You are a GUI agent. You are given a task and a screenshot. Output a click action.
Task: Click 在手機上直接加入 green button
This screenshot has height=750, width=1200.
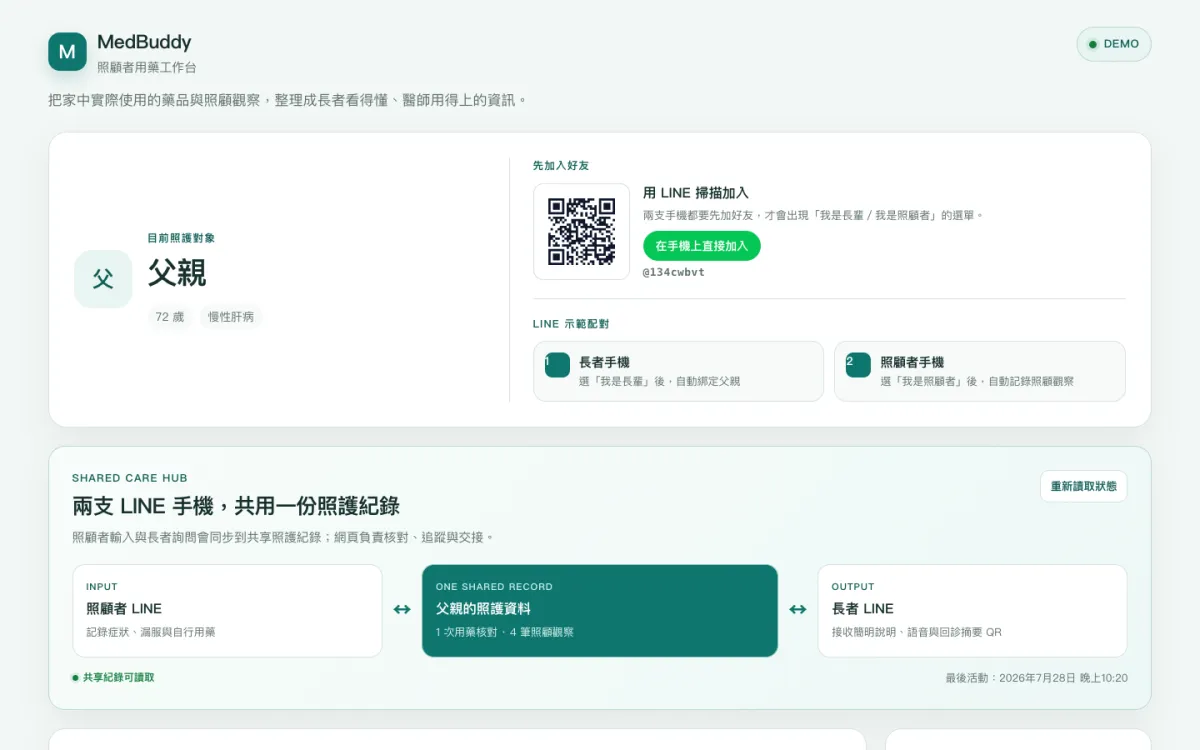click(x=701, y=246)
